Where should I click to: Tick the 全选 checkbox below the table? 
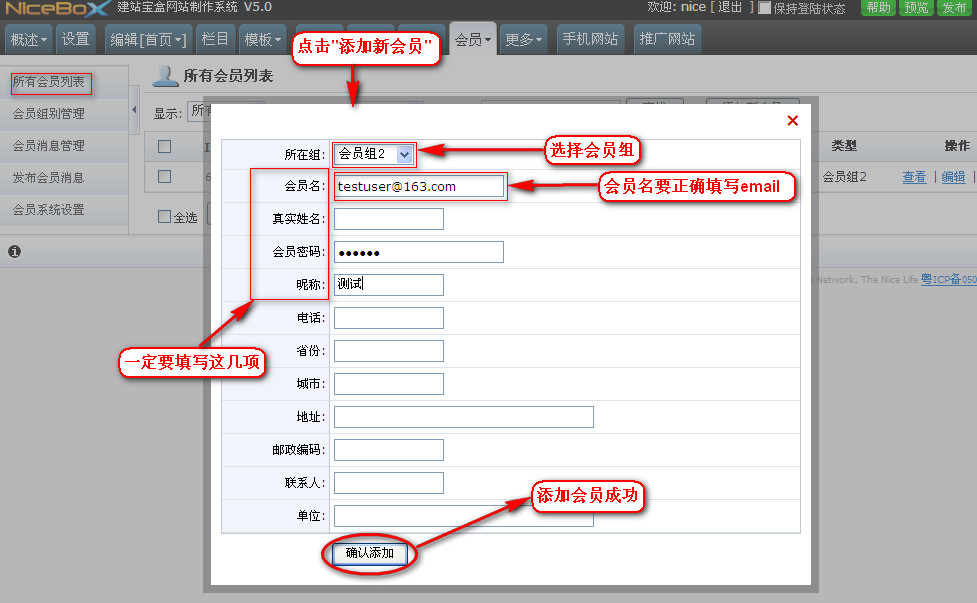click(x=165, y=217)
